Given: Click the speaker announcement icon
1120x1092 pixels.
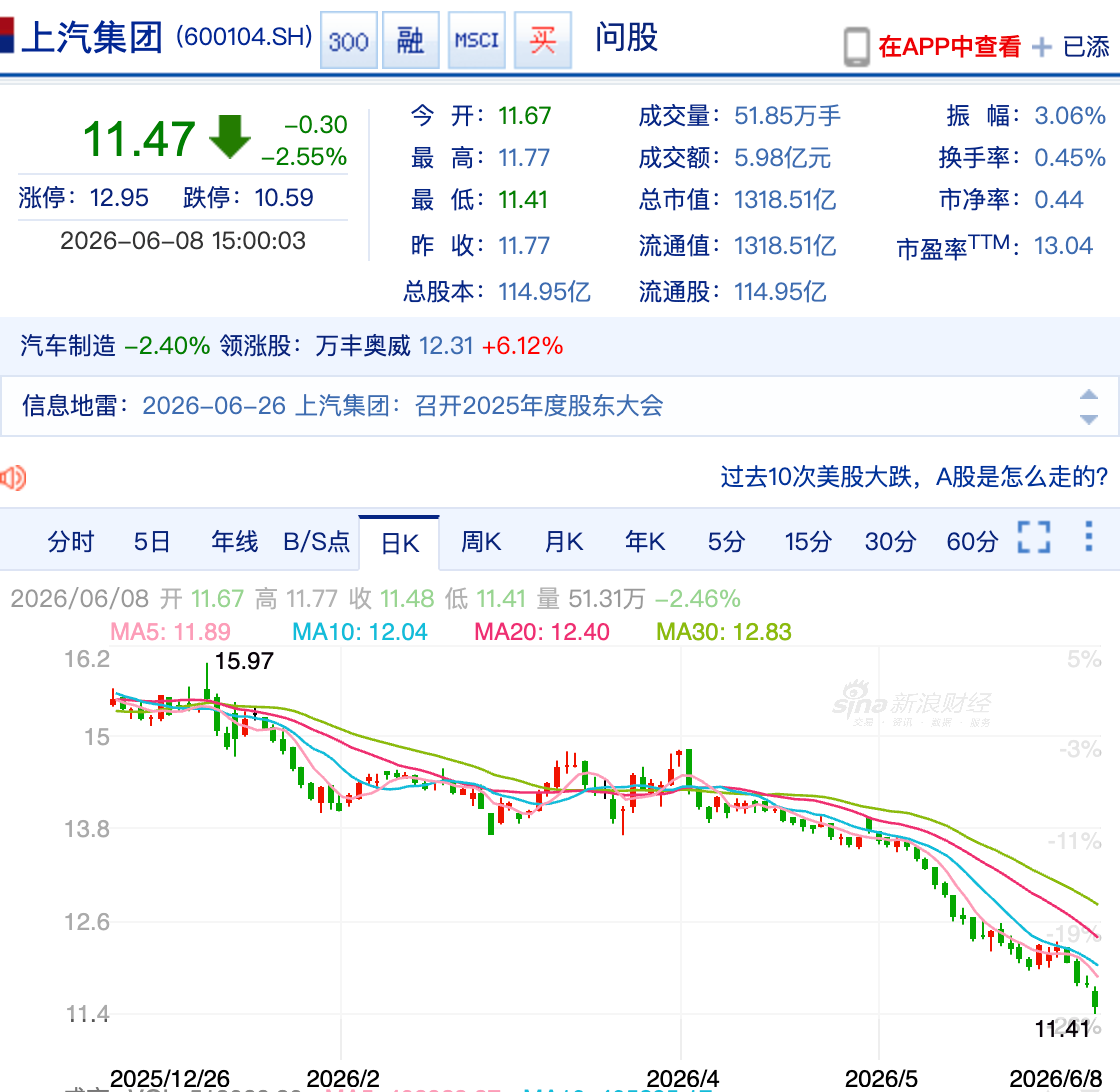Looking at the screenshot, I should [x=13, y=477].
